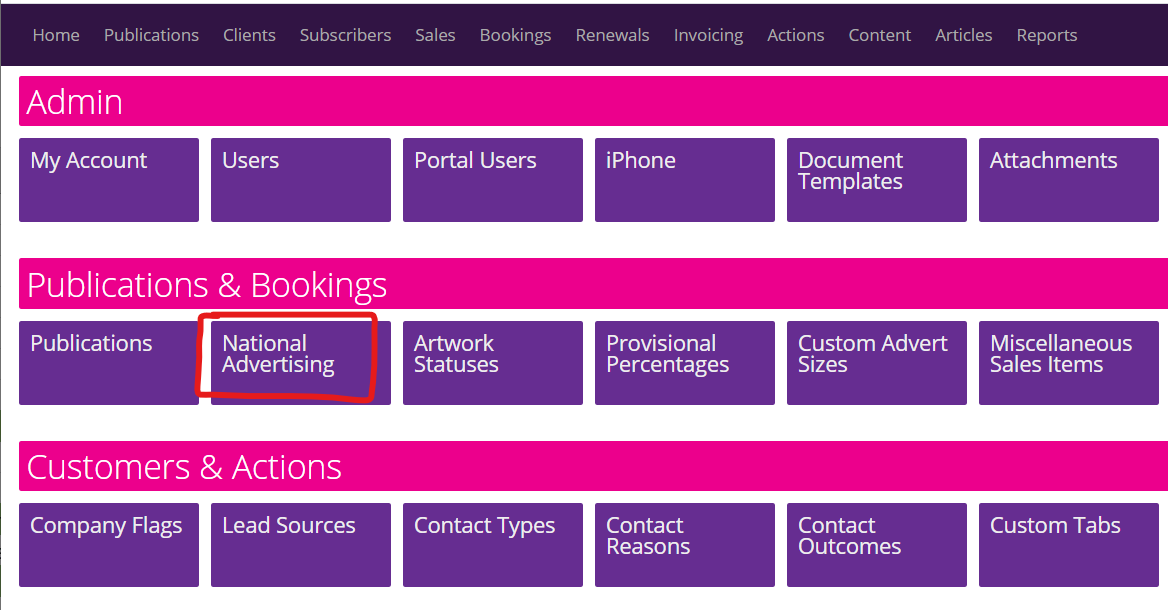Image resolution: width=1168 pixels, height=610 pixels.
Task: Select the Contact Outcomes tile
Action: pos(876,544)
